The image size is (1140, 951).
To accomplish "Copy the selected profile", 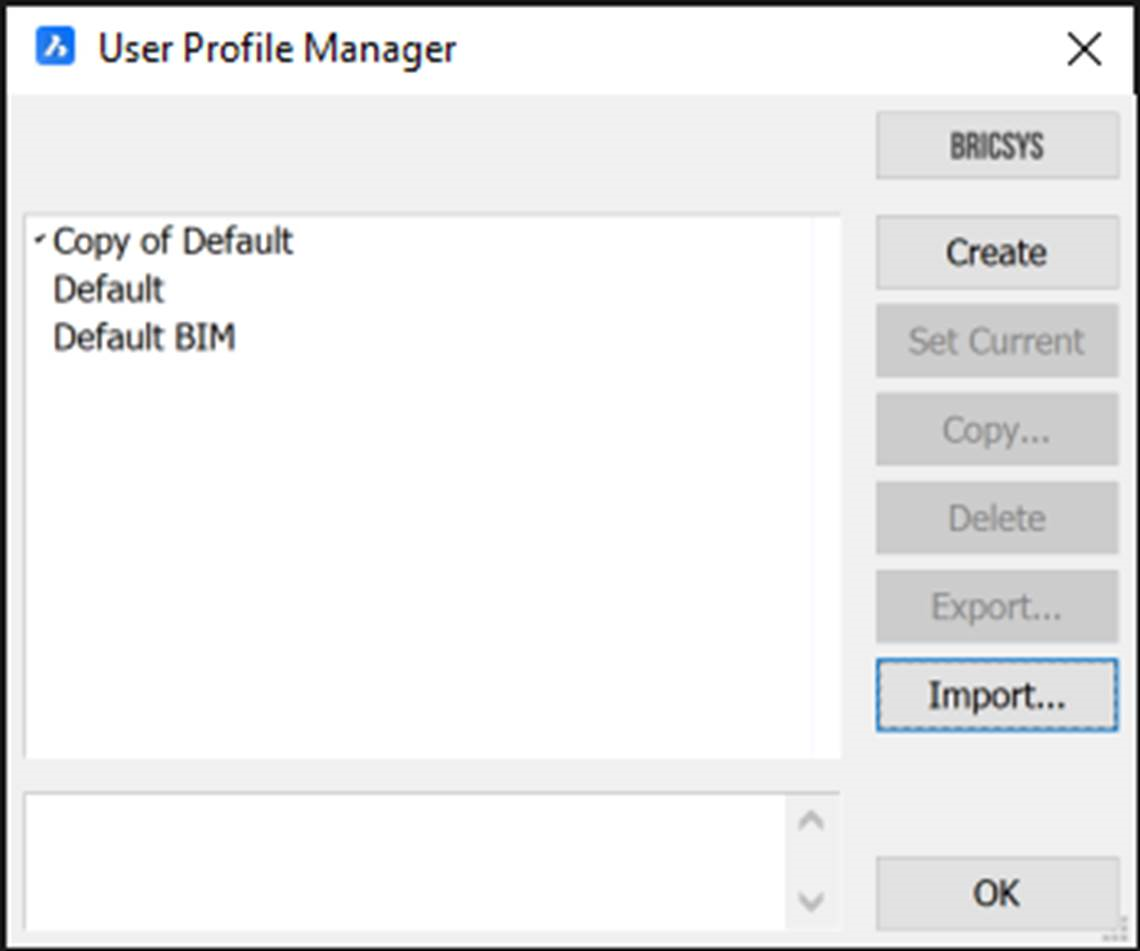I will pos(996,429).
